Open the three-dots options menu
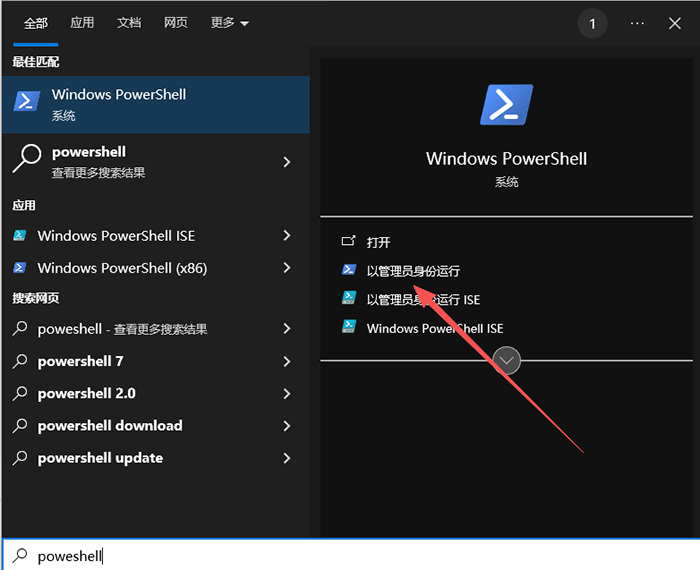The width and height of the screenshot is (700, 570). pos(637,23)
